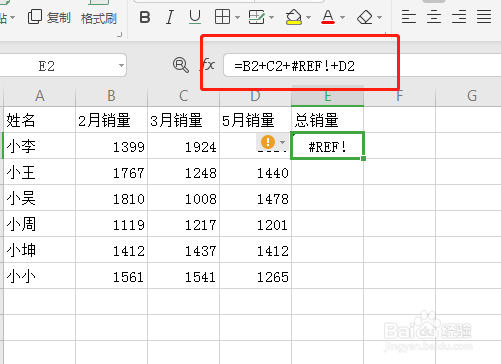Viewport: 501px width, 364px height.
Task: Select cell with value 1201
Action: point(255,224)
